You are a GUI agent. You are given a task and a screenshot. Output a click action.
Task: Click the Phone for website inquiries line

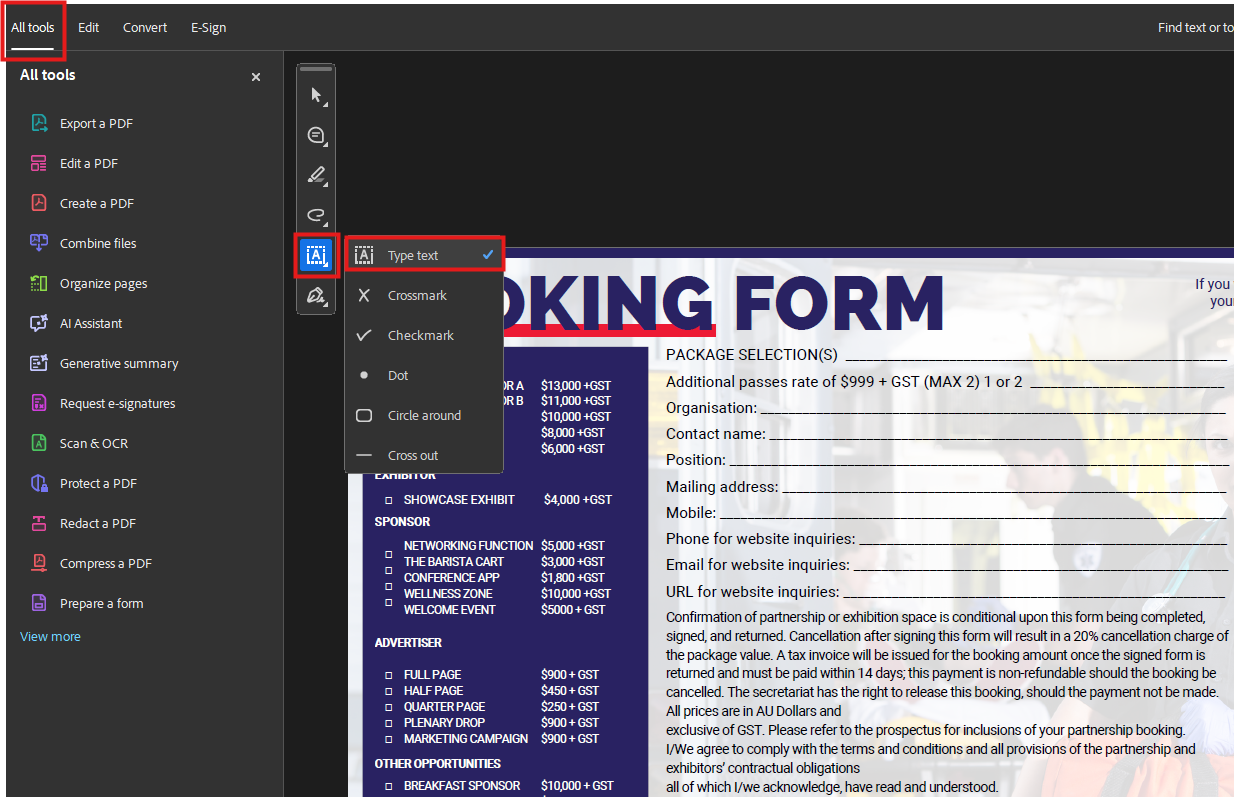click(x=1043, y=542)
